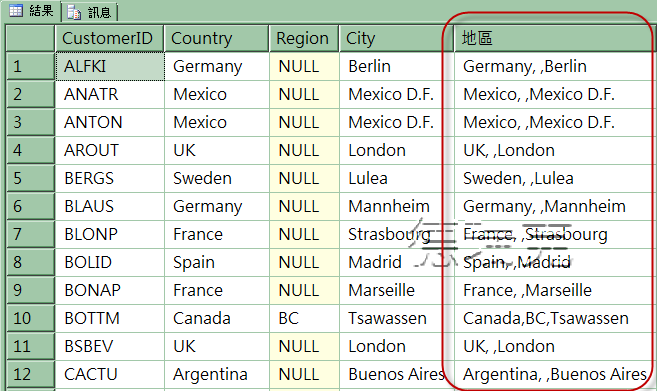
Task: Click the BONAP customer ID cell
Action: pos(110,290)
